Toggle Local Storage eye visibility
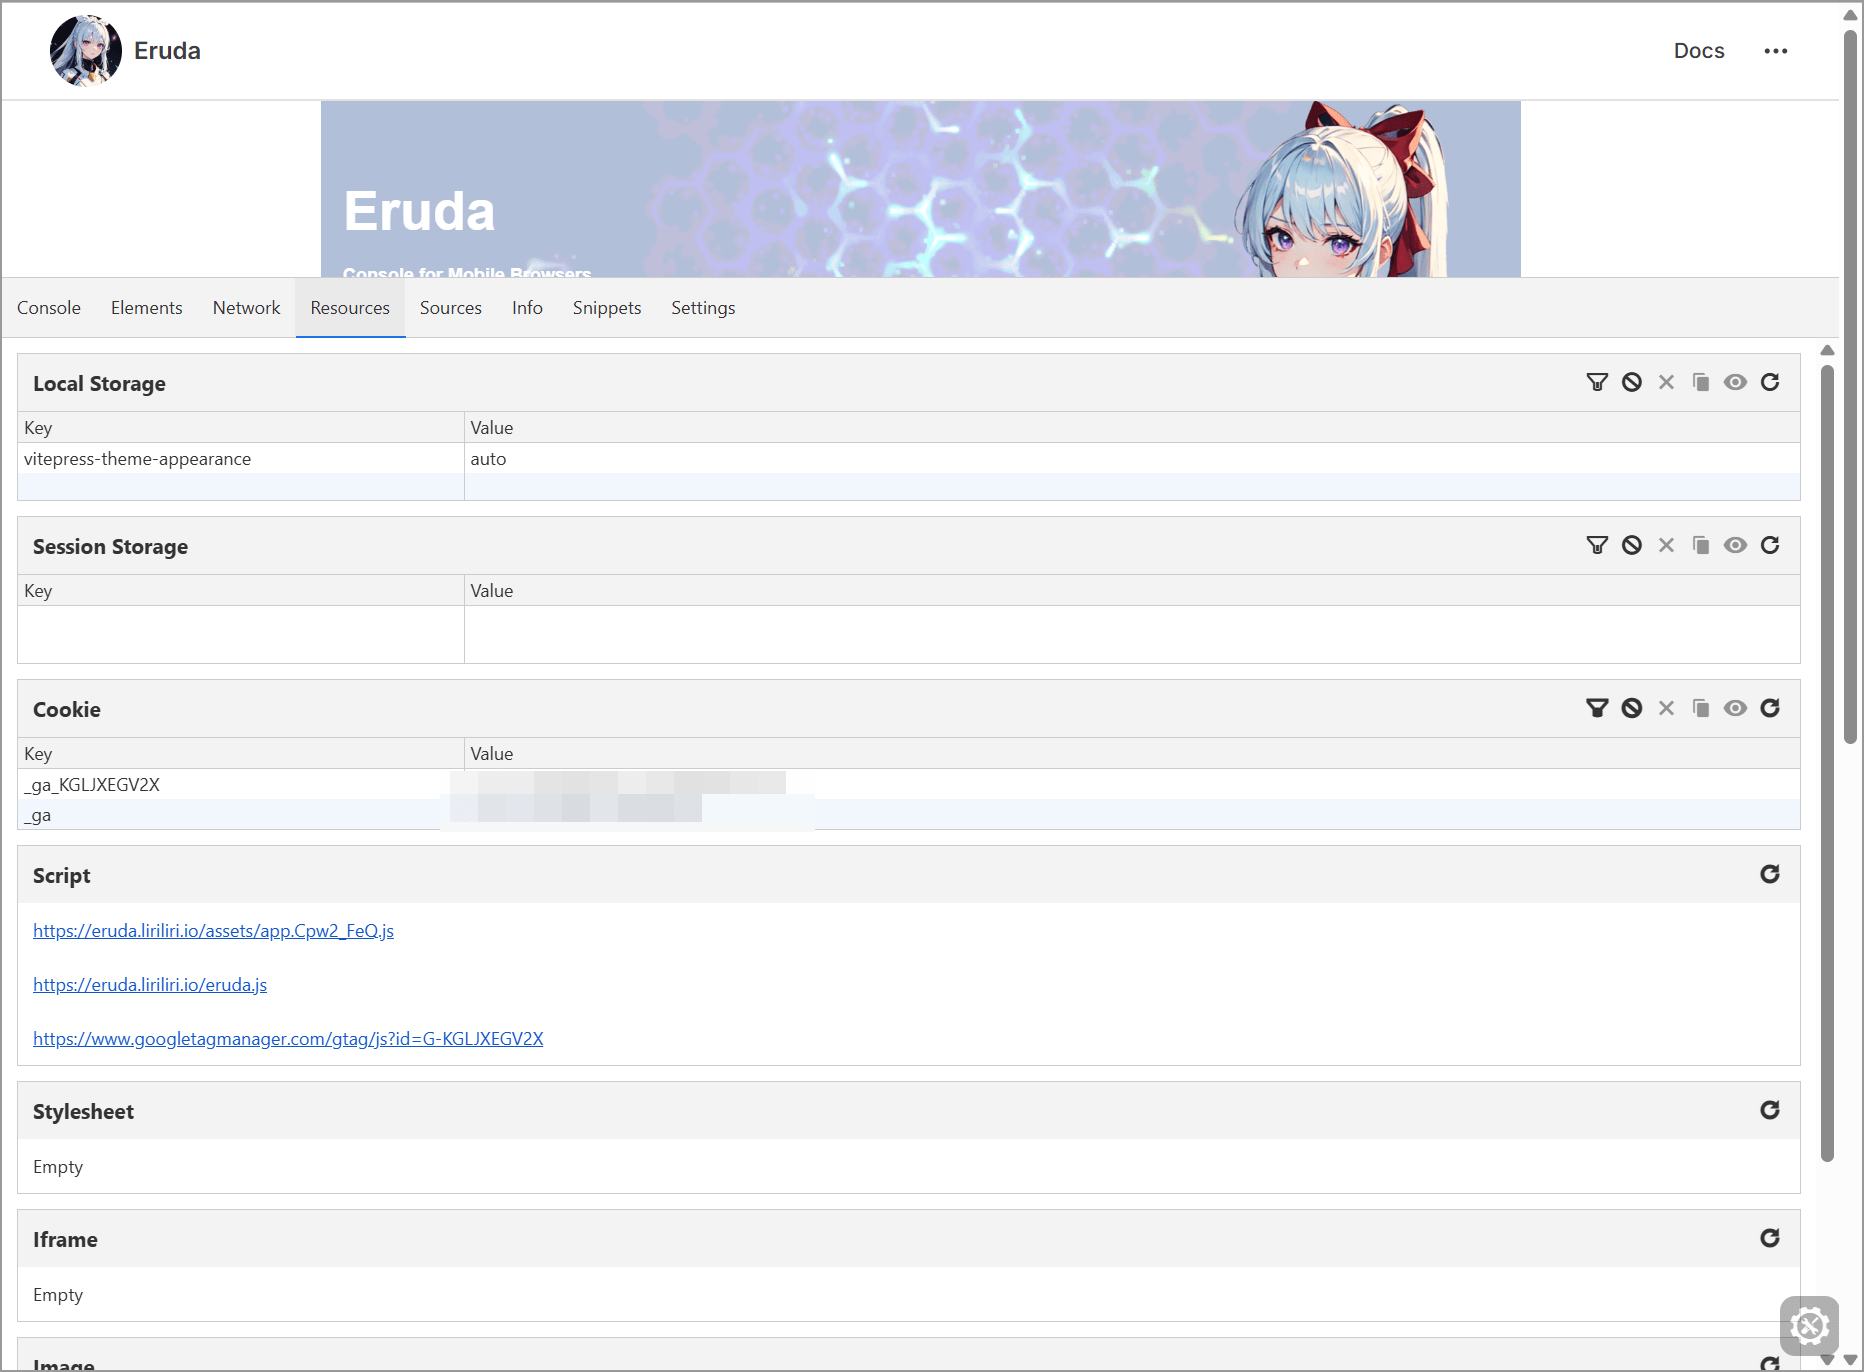 point(1735,382)
